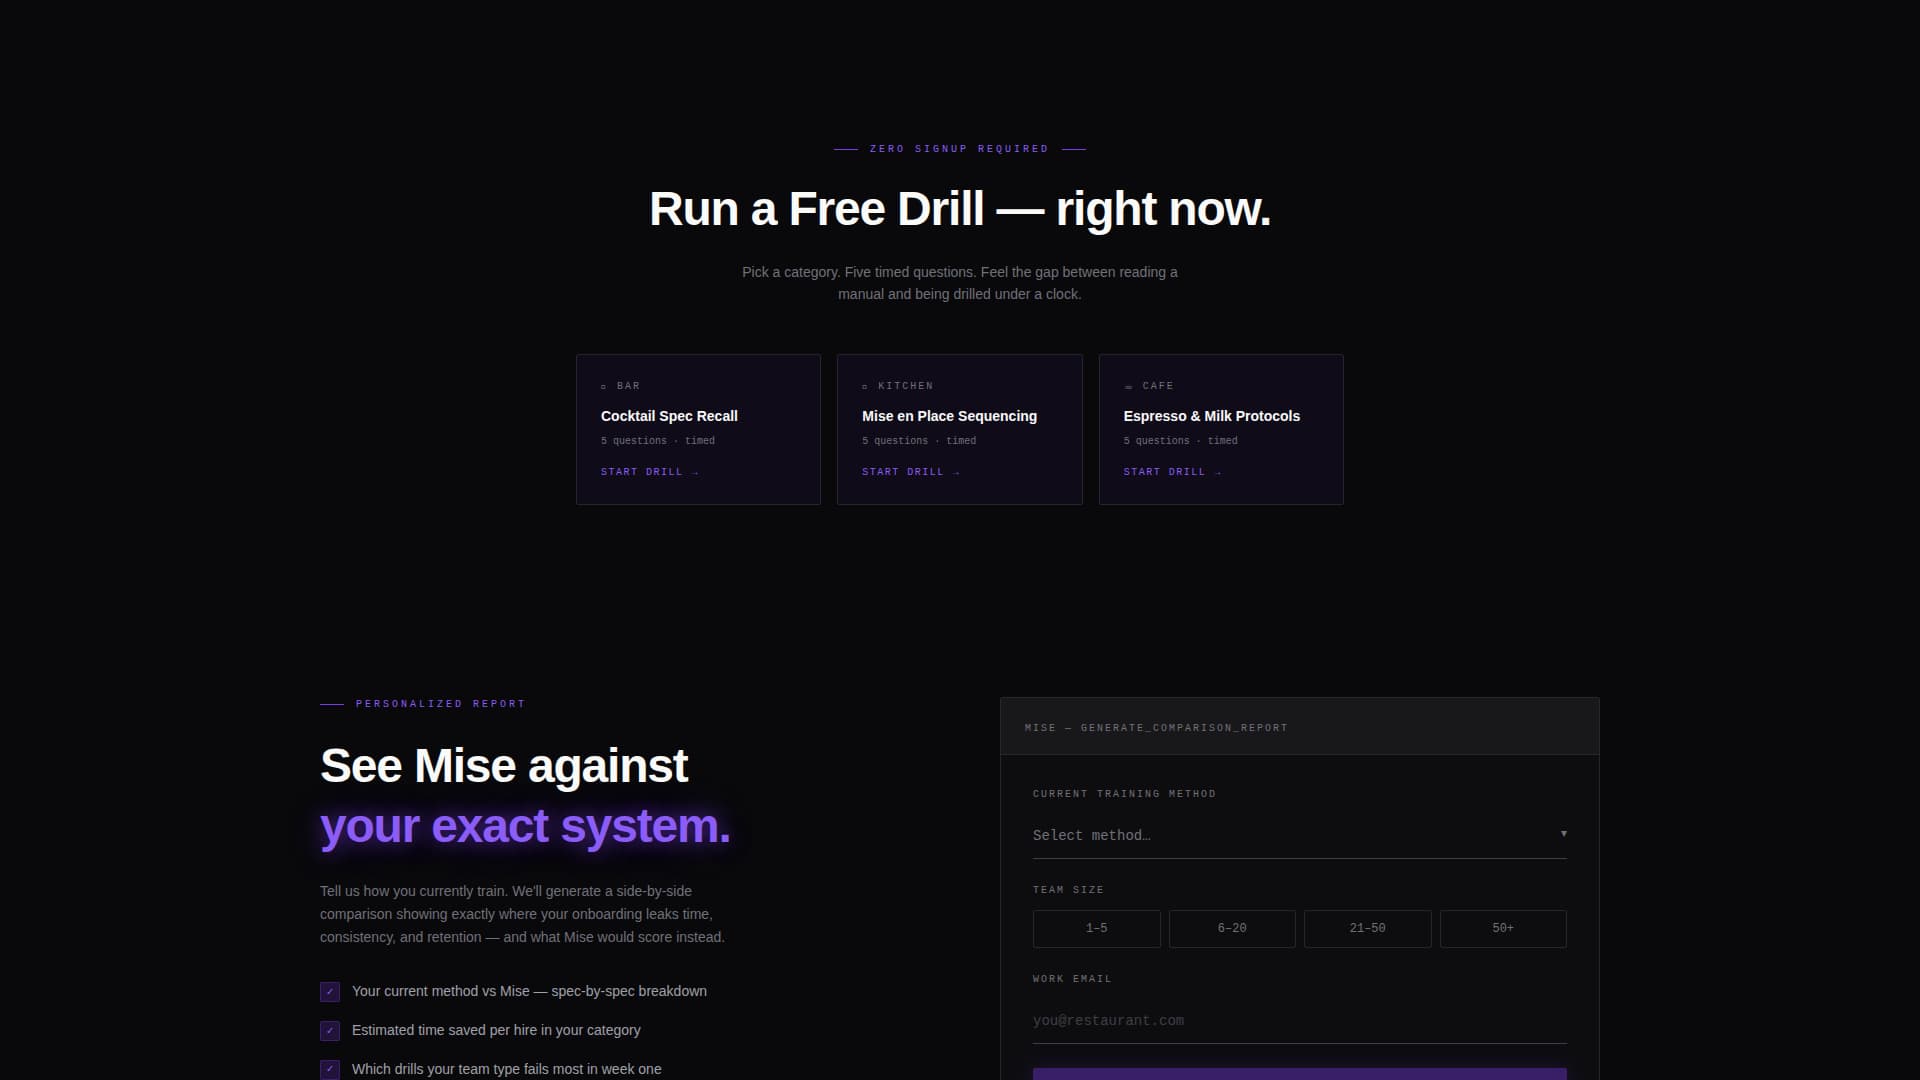Image resolution: width=1920 pixels, height=1080 pixels.
Task: Open the Select method dropdown
Action: pyautogui.click(x=1299, y=835)
